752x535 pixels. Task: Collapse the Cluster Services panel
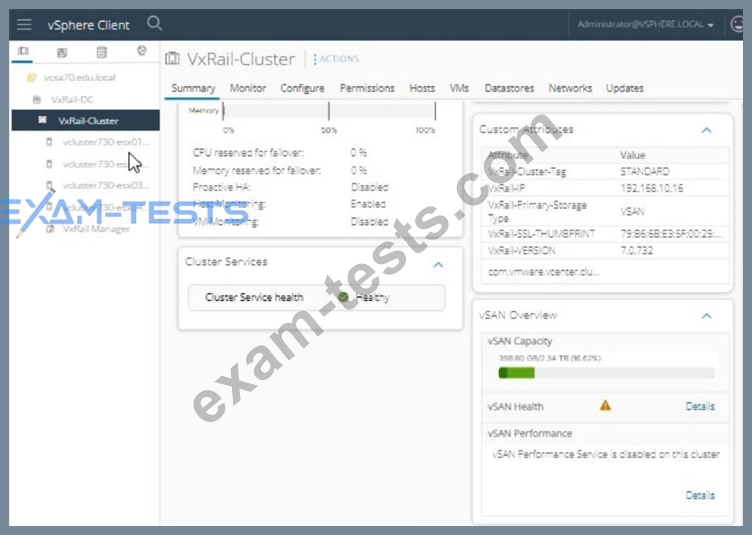(x=438, y=265)
